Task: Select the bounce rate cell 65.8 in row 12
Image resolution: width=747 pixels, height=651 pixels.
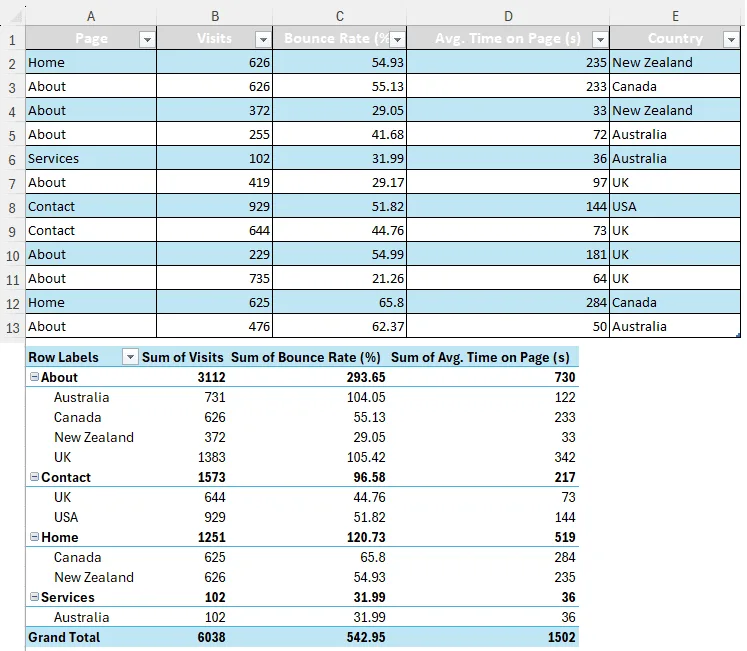Action: [x=340, y=302]
